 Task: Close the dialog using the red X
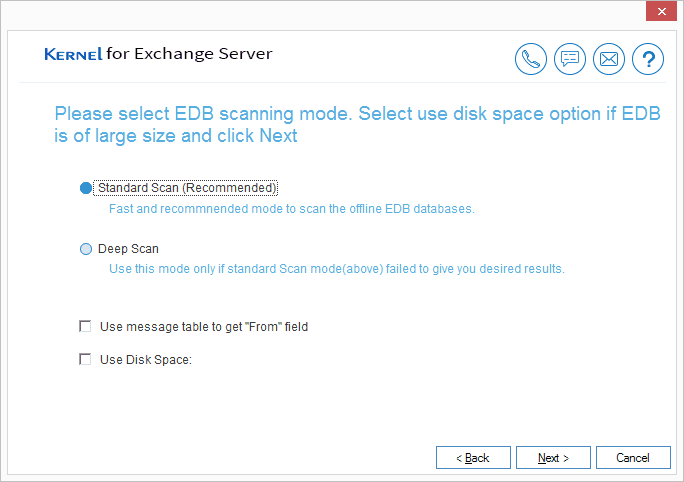pos(659,12)
